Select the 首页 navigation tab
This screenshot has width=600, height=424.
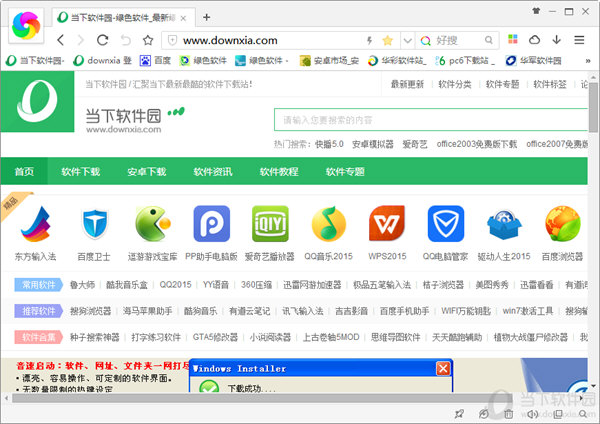(x=24, y=171)
